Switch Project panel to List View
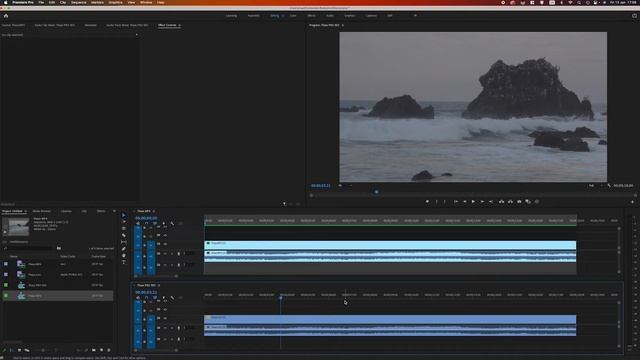Viewport: 640px width, 360px height. click(11, 350)
